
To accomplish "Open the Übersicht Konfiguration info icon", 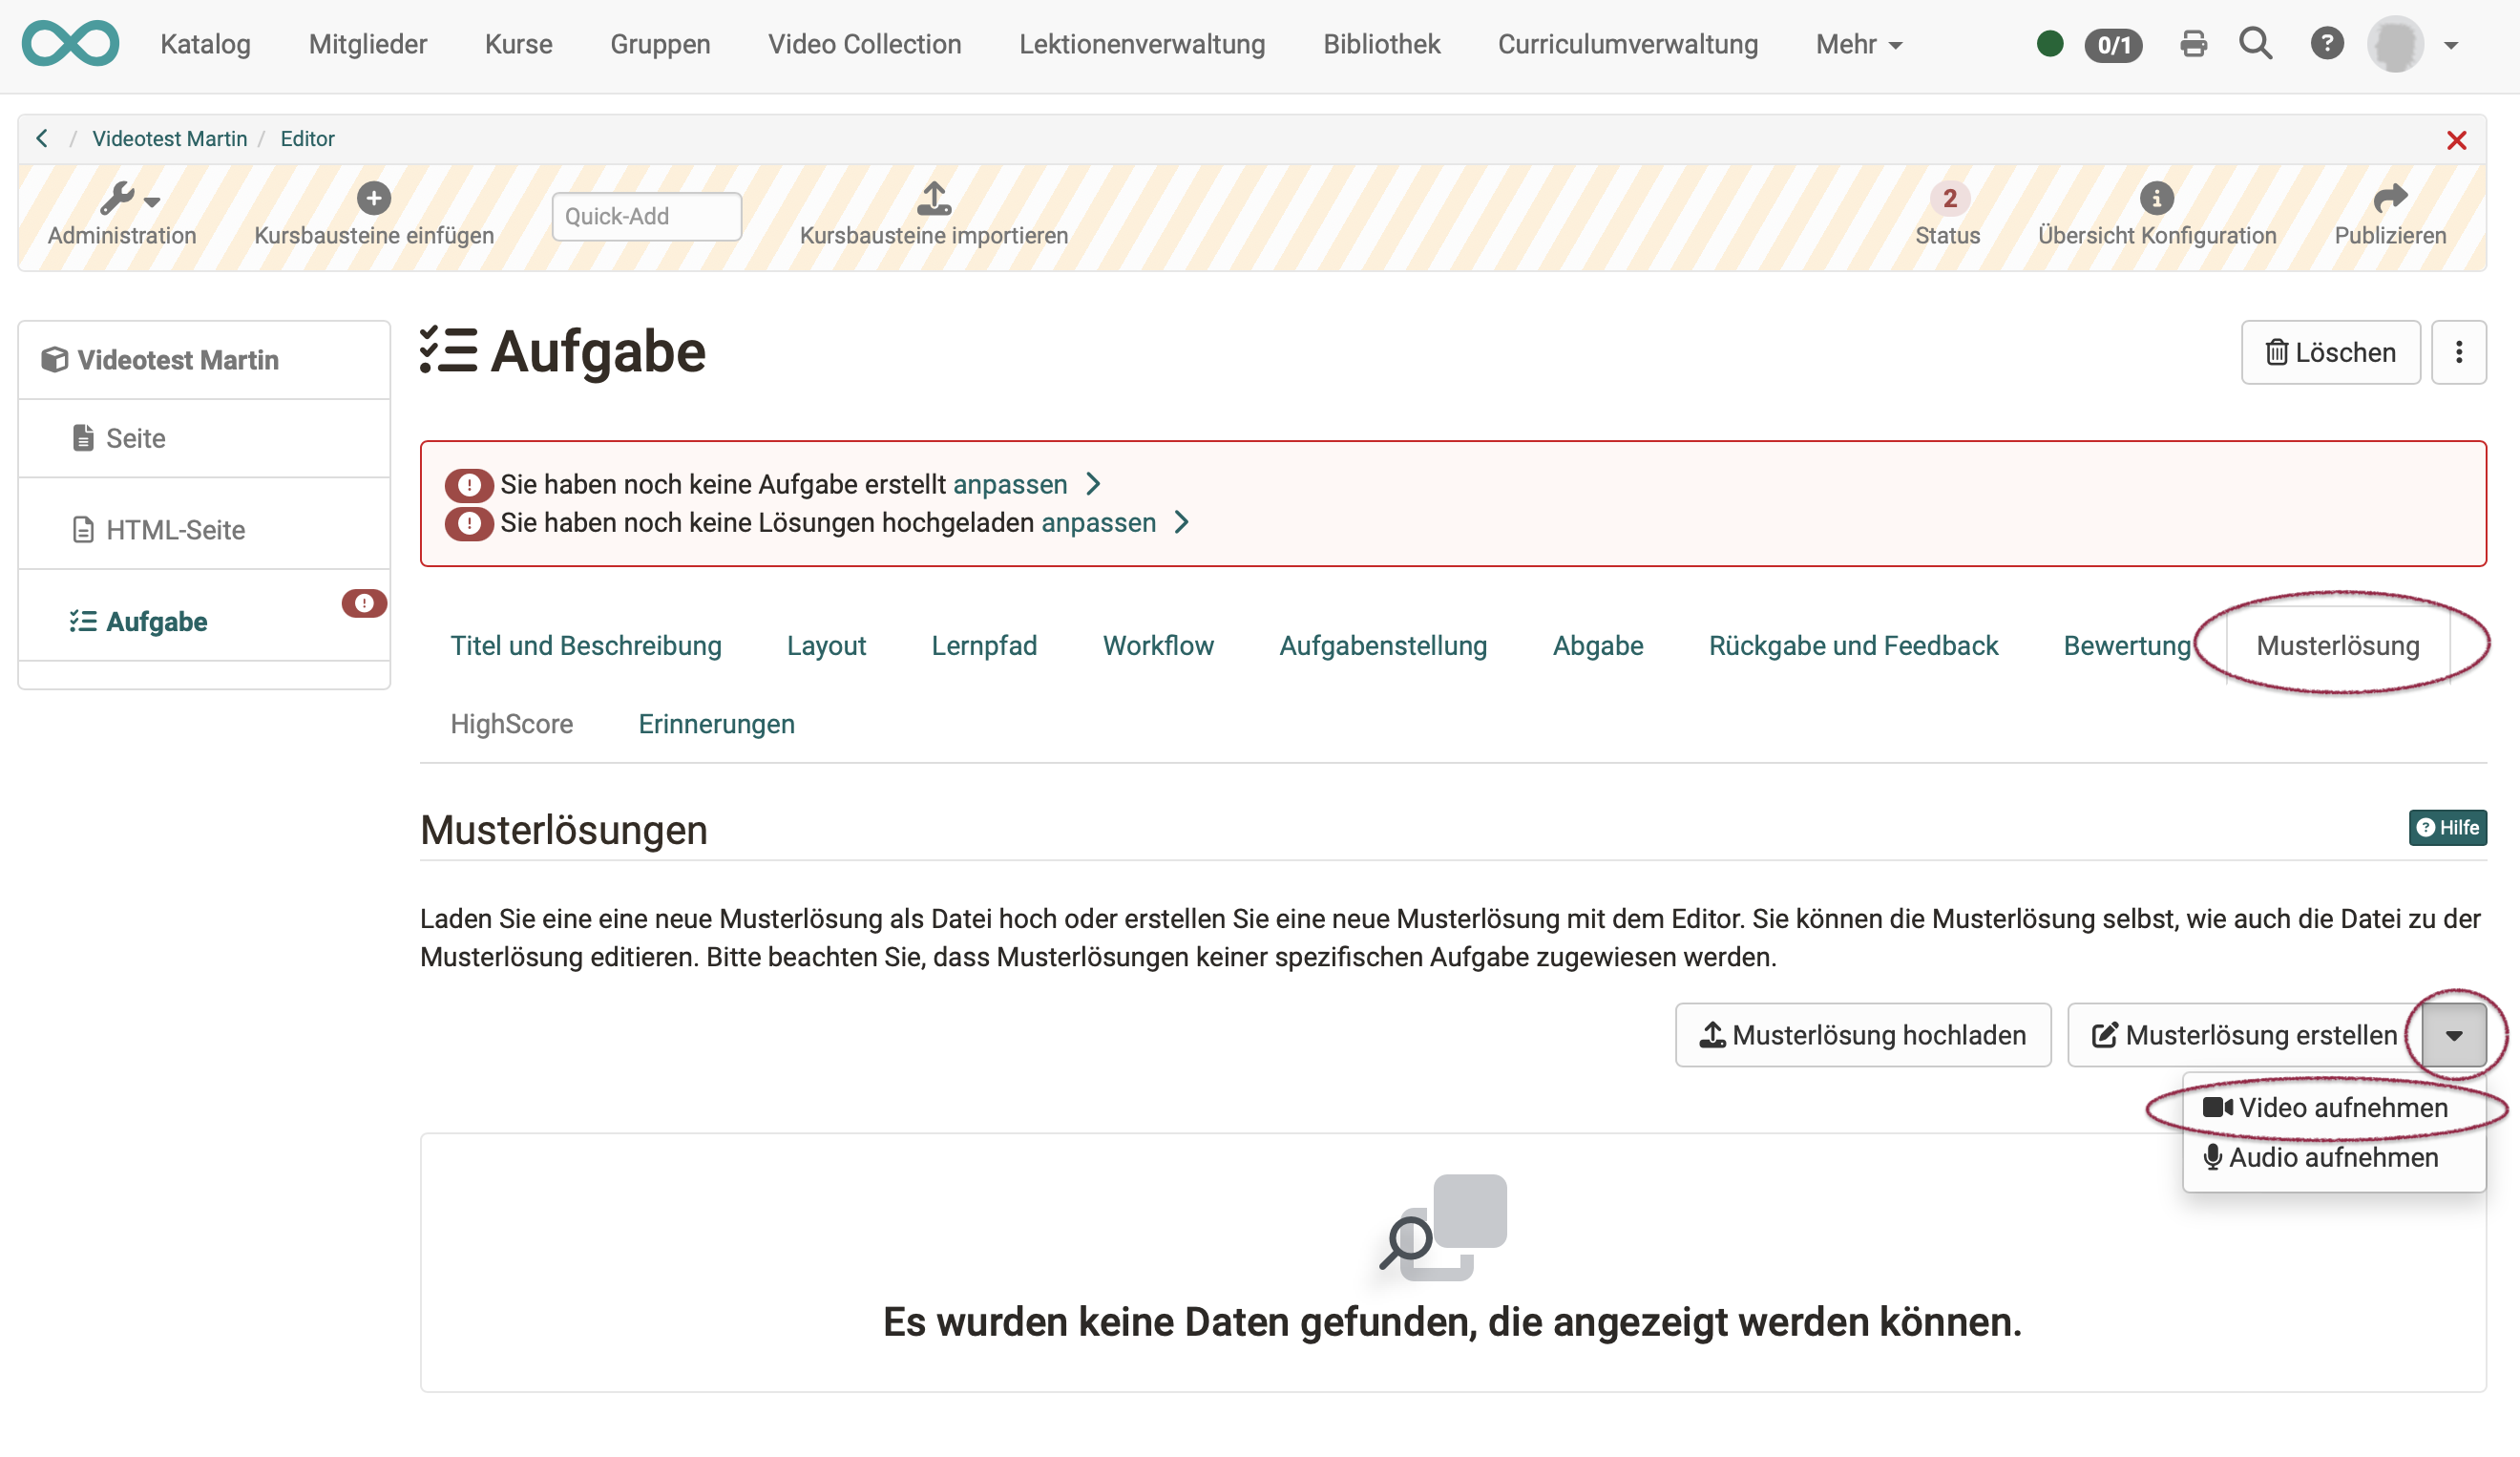I will (x=2157, y=198).
